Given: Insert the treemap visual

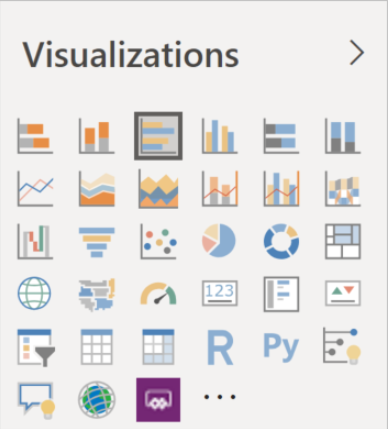Looking at the screenshot, I should pos(343,242).
